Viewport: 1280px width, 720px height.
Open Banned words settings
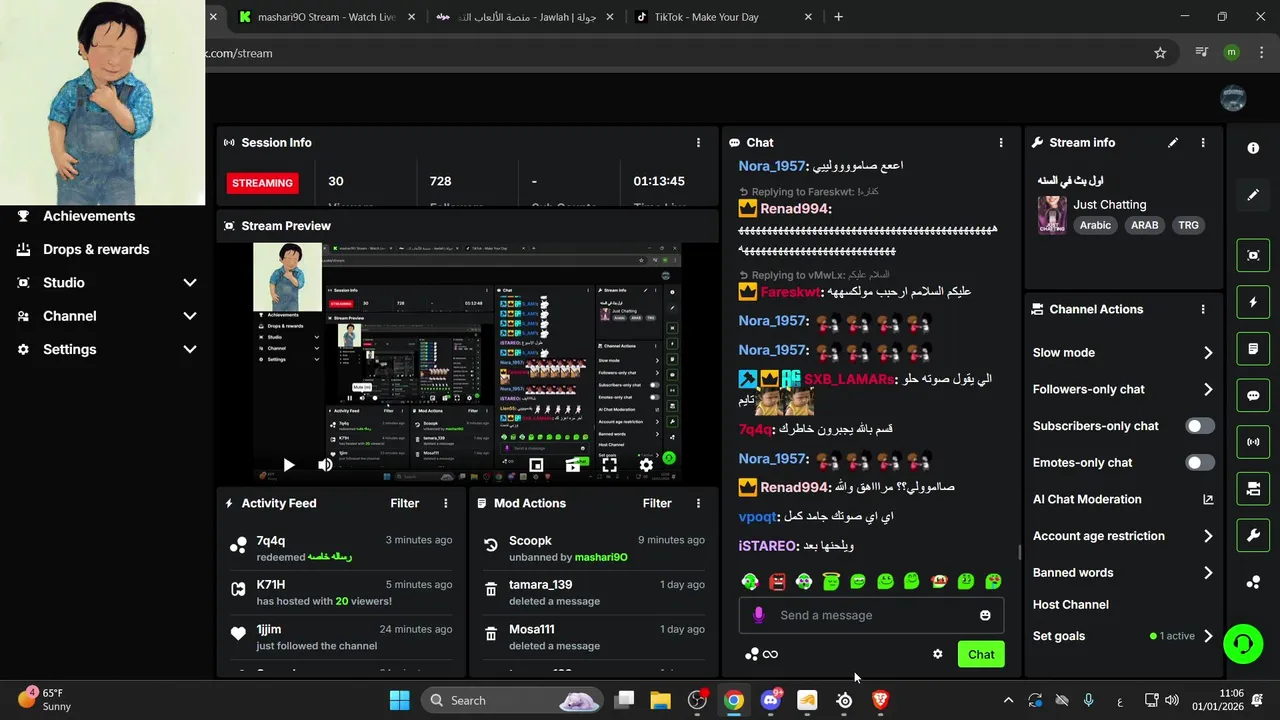click(1123, 573)
